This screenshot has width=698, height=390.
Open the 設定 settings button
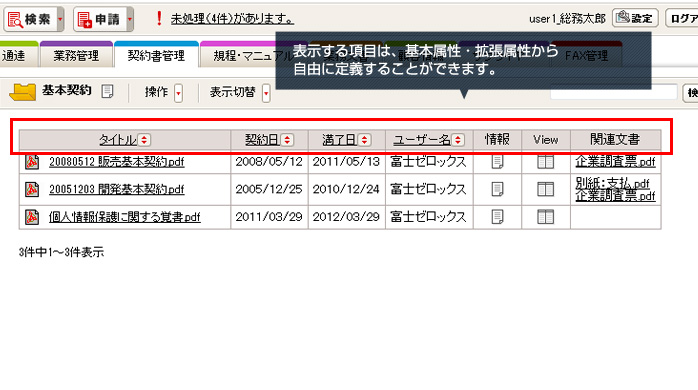(x=635, y=18)
